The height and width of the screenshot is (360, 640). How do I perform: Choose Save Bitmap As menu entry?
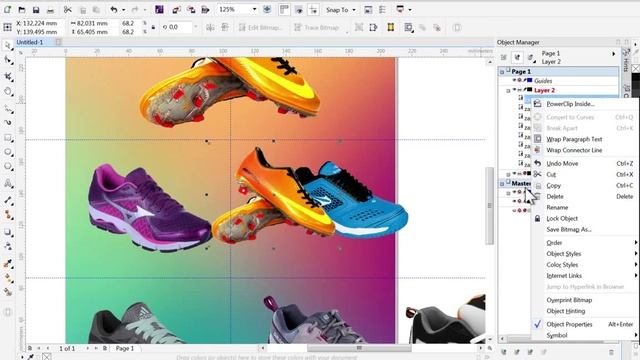pos(586,230)
